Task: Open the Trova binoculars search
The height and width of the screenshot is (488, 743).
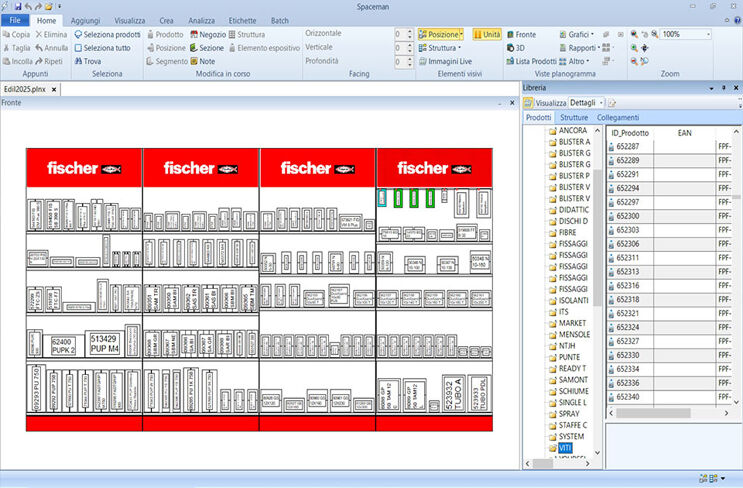Action: [x=88, y=61]
